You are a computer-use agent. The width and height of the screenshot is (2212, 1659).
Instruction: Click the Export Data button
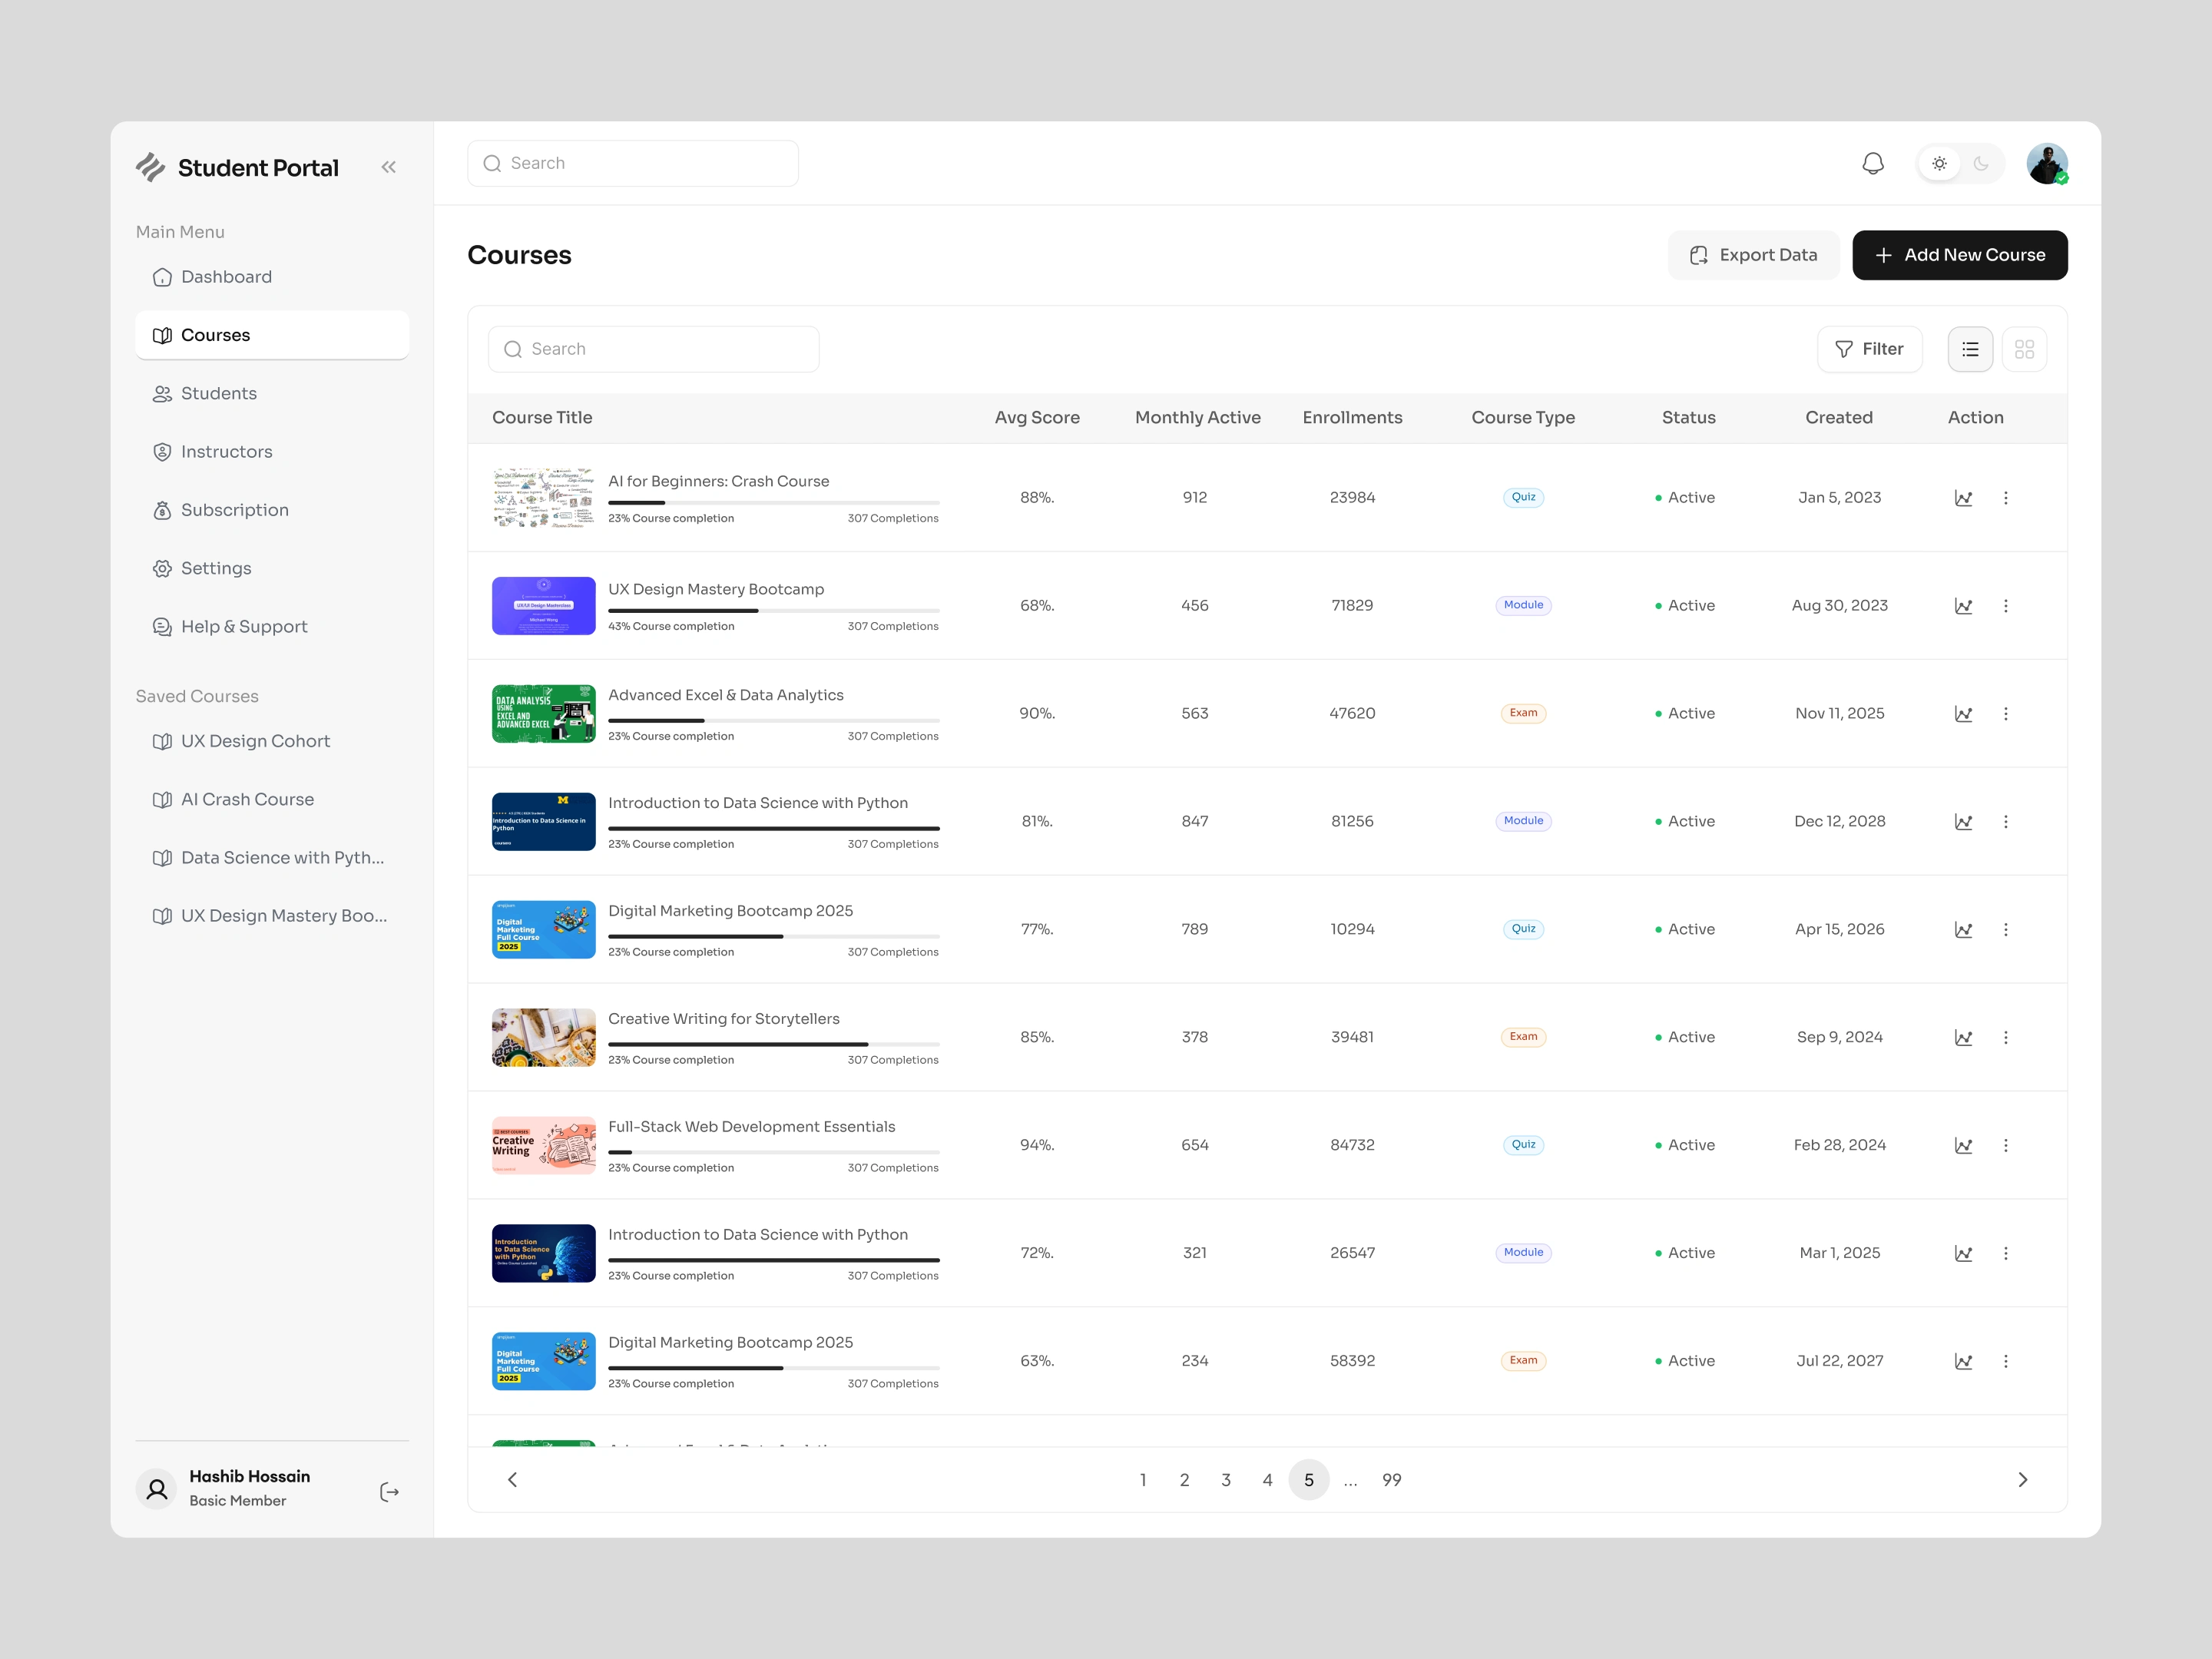(1753, 255)
